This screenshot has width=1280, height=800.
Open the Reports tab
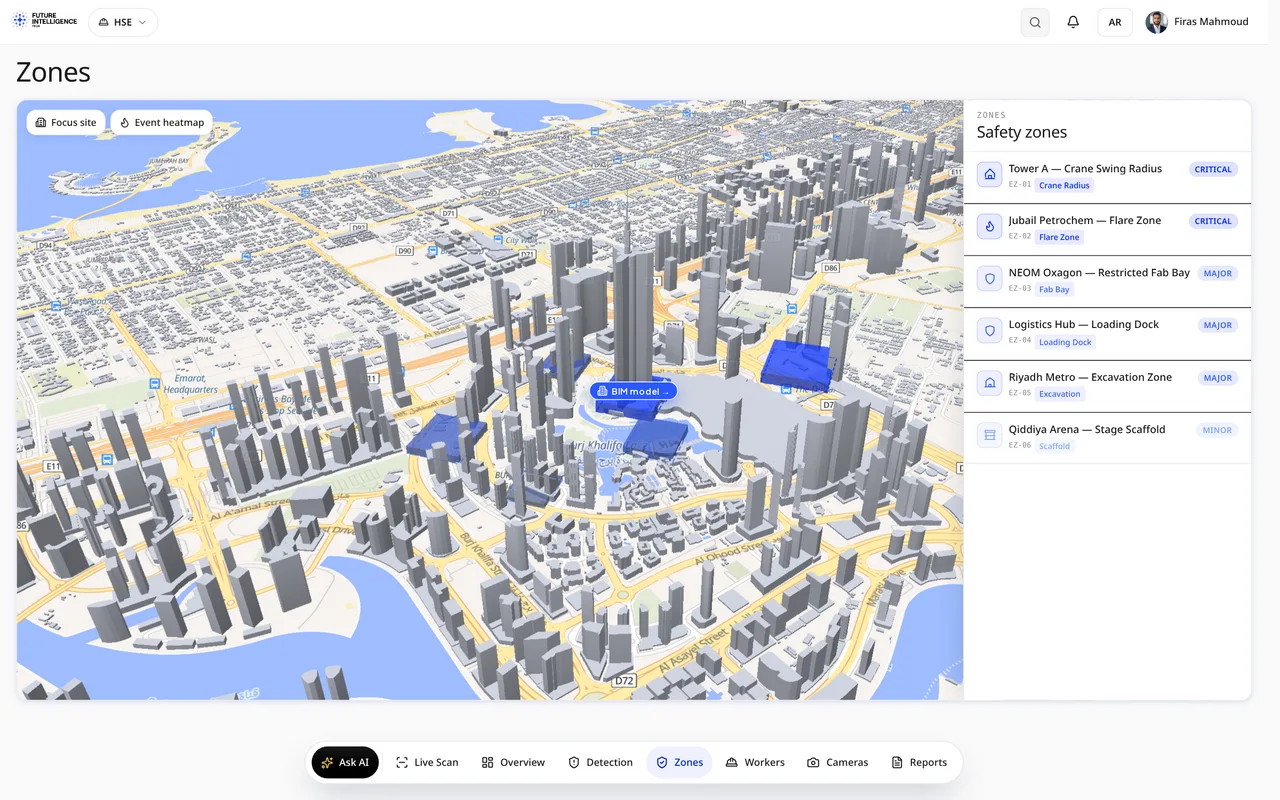919,762
